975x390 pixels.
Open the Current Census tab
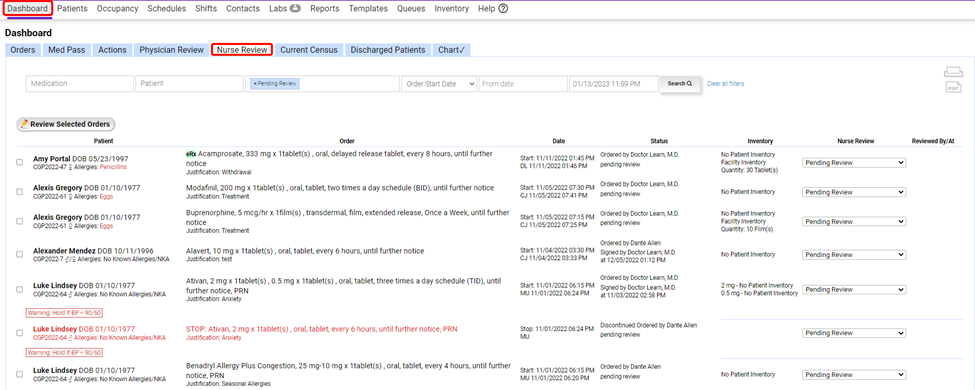(309, 50)
